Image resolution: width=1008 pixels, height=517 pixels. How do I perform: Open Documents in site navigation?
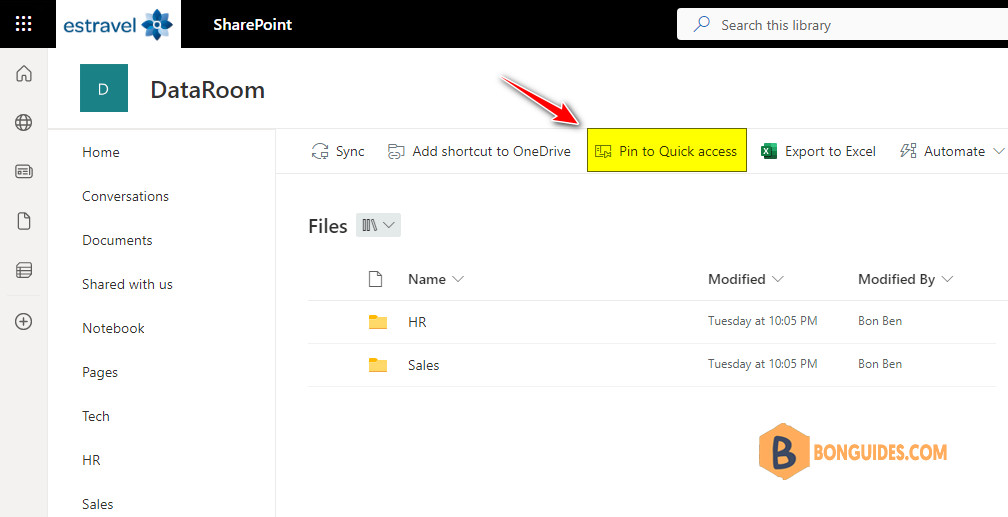pyautogui.click(x=117, y=240)
